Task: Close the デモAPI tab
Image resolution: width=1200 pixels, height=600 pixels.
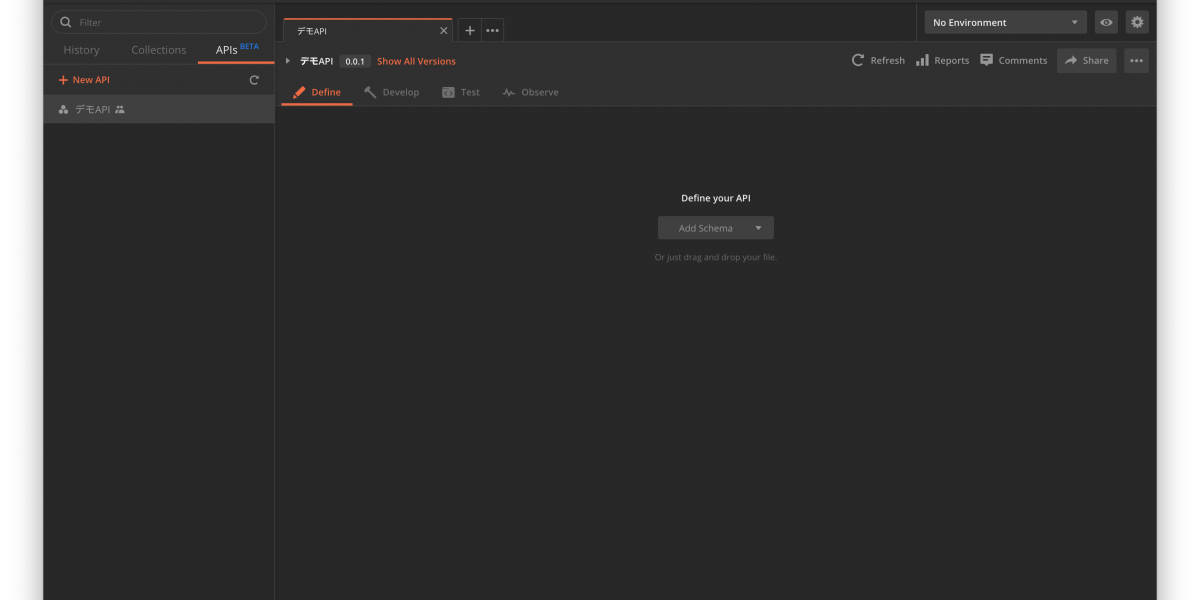Action: tap(444, 31)
